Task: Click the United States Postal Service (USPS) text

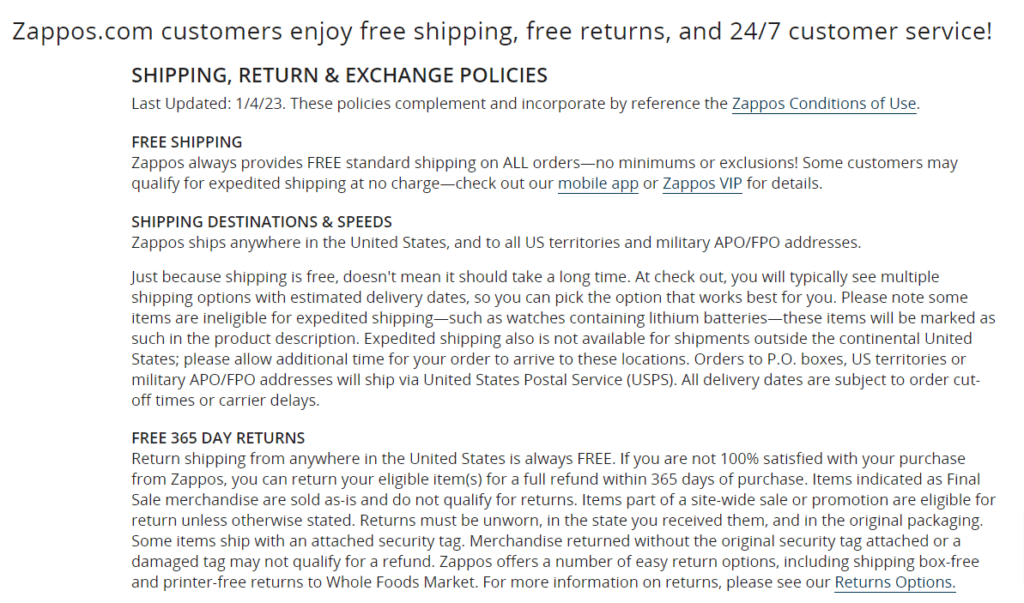Action: pos(549,380)
